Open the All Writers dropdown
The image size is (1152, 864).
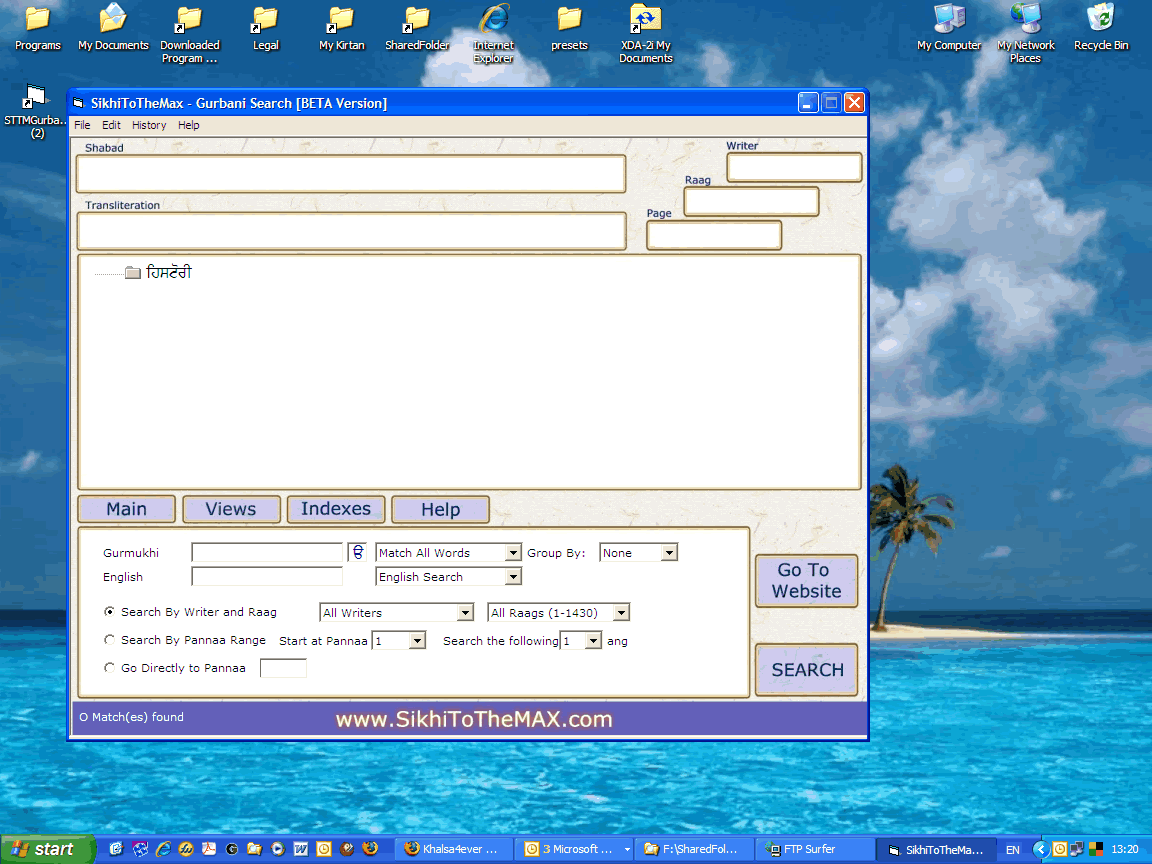coord(465,613)
